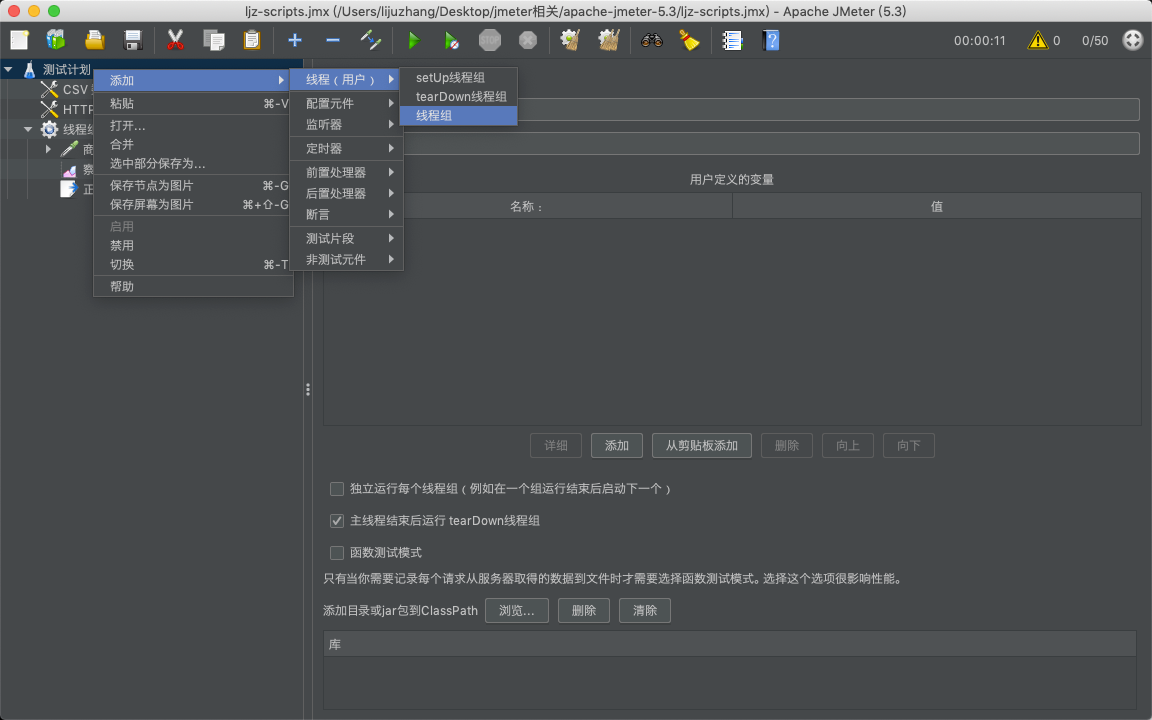
Task: Open the 非测试元件 submenu
Action: (347, 259)
